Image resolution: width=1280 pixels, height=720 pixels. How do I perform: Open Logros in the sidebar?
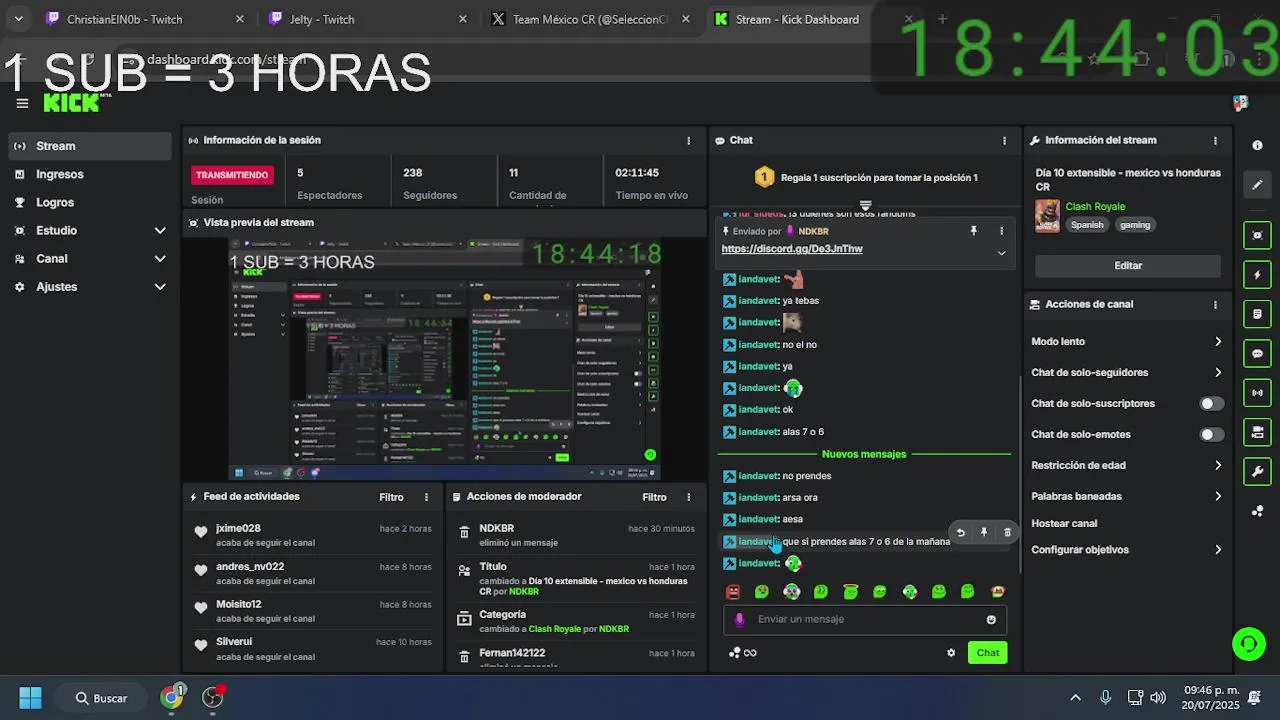point(90,202)
